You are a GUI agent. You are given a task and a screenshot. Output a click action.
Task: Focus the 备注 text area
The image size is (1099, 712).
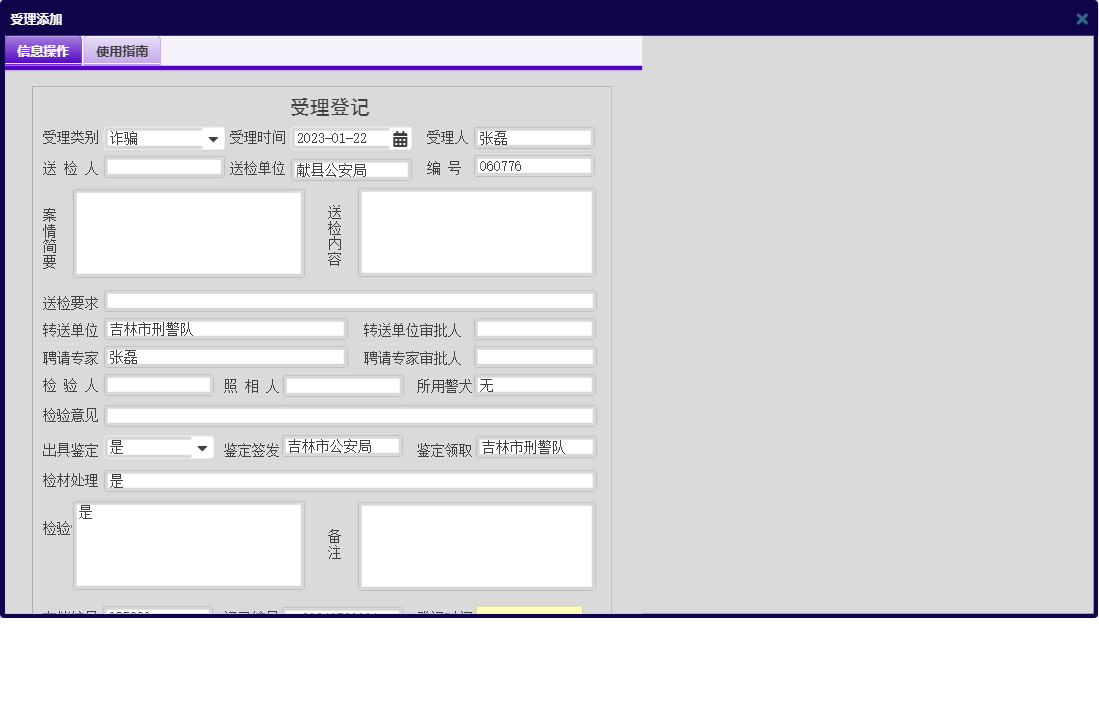point(476,546)
